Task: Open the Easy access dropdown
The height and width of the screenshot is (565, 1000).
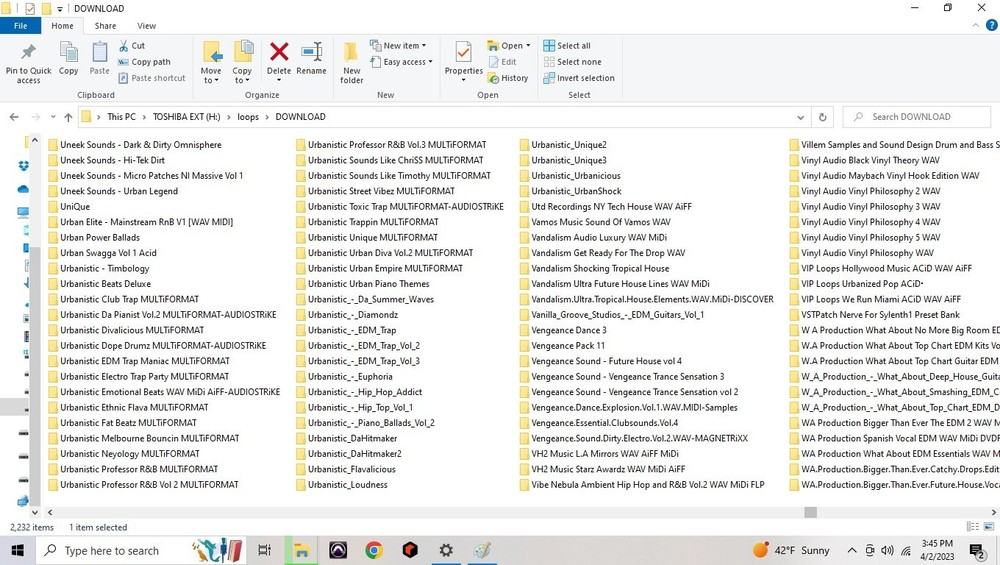Action: coord(402,62)
